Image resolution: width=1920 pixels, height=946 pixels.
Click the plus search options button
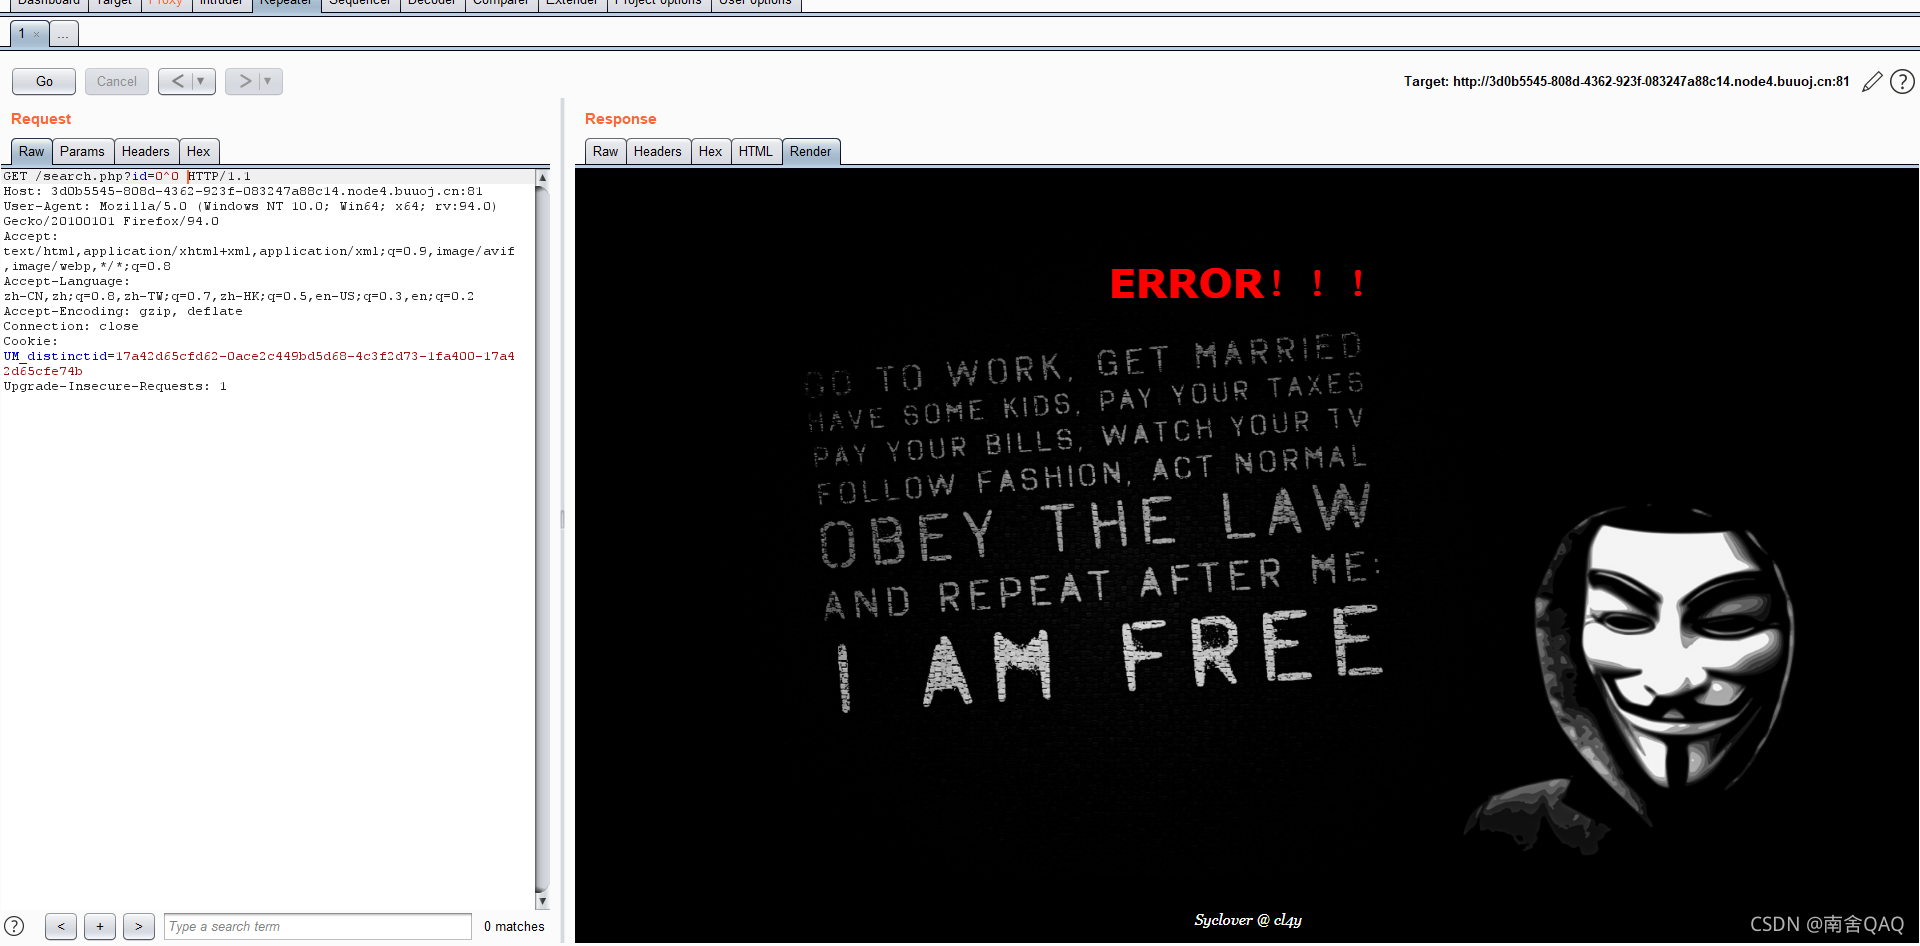pos(100,926)
